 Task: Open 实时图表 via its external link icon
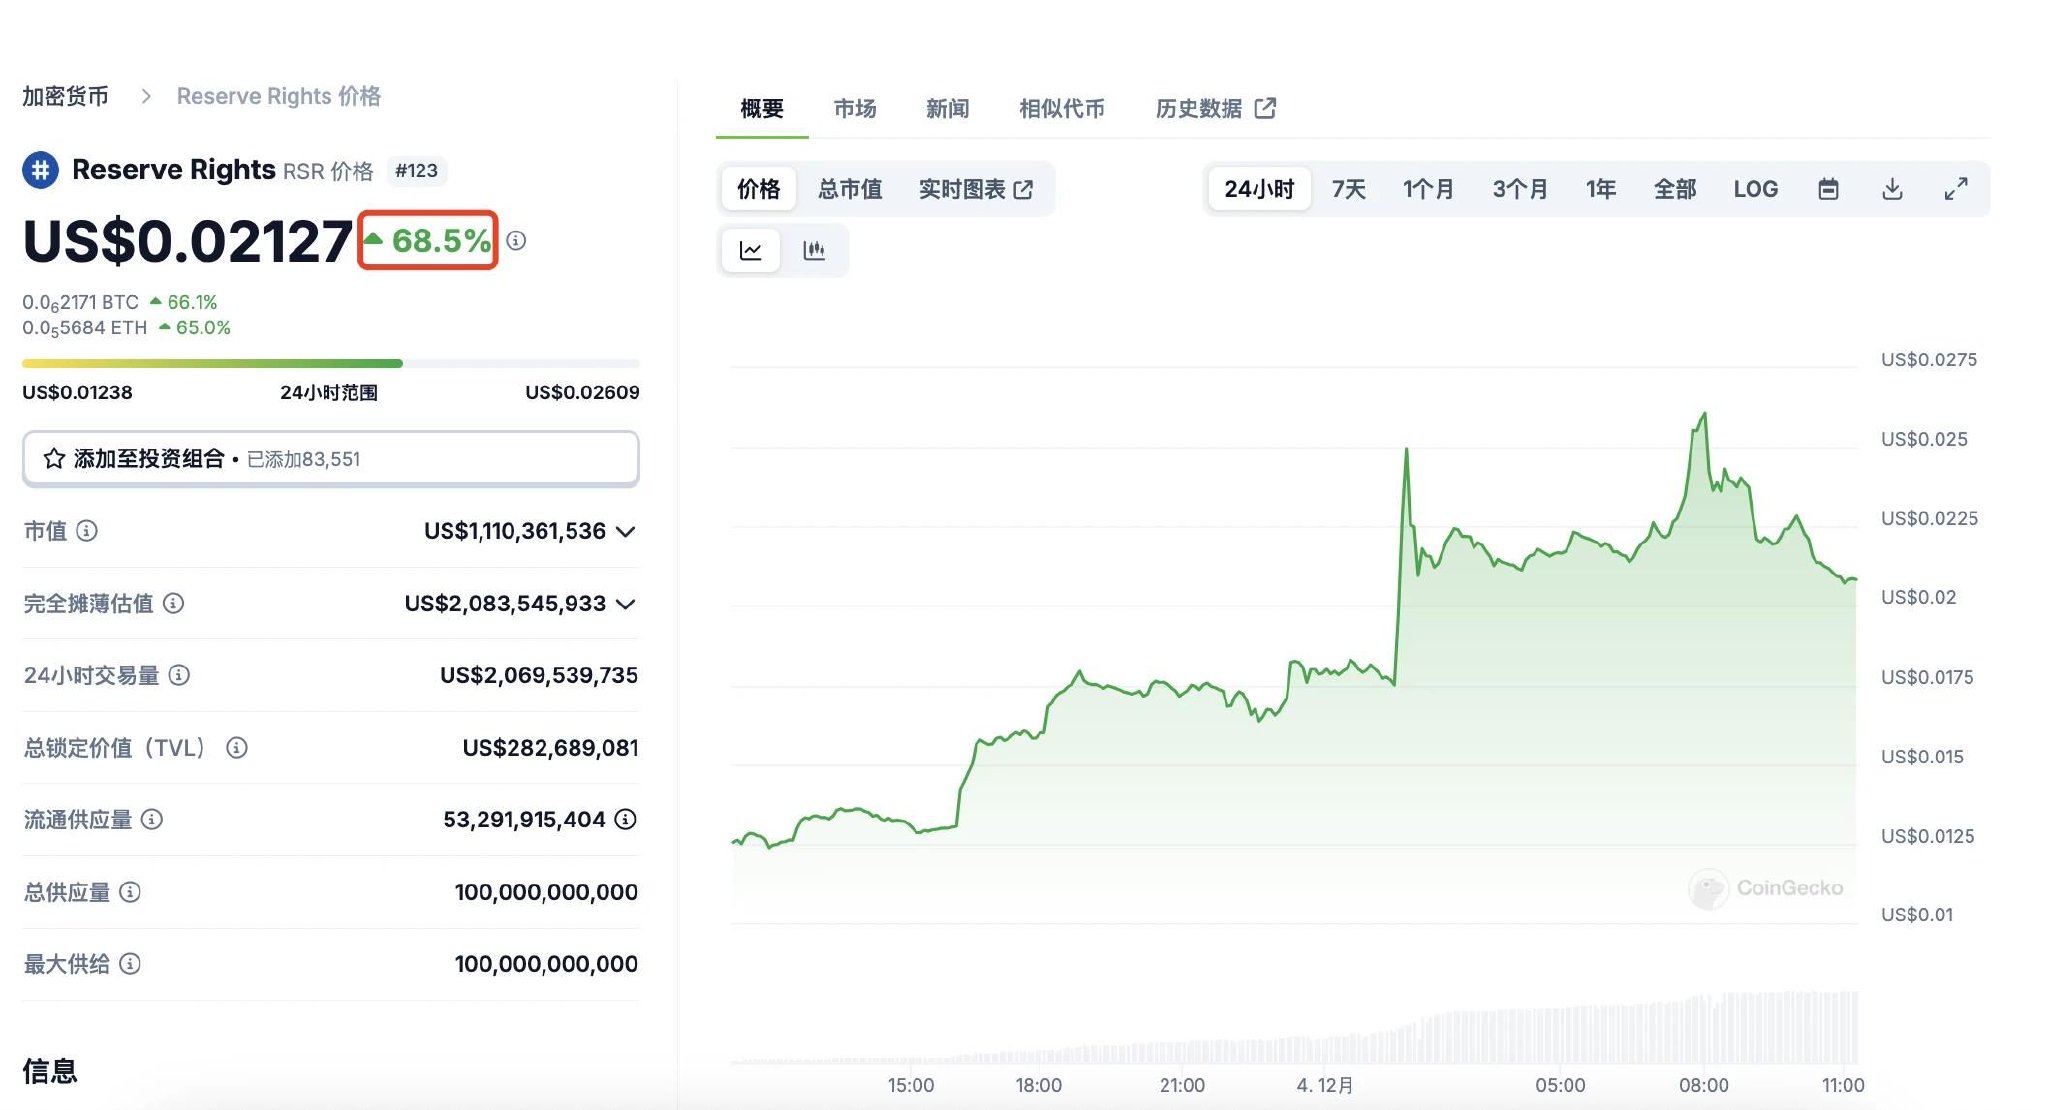(x=1023, y=188)
